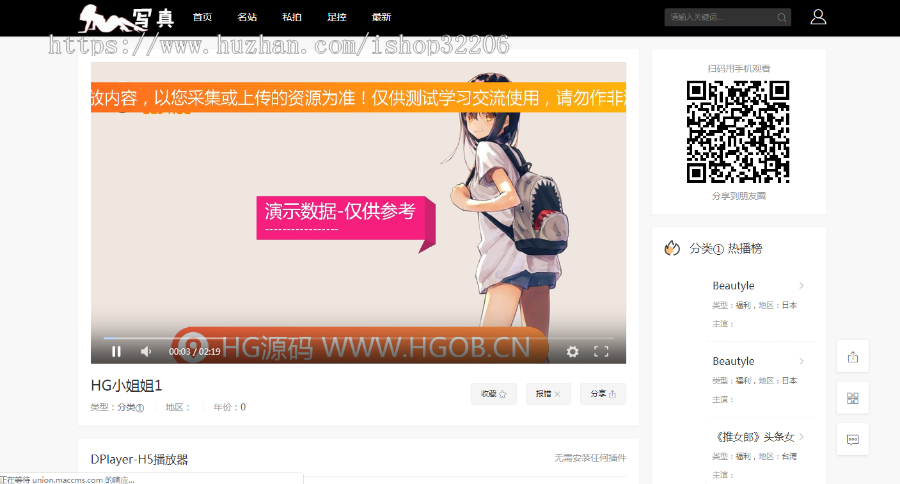Open video player settings gear
900x484 pixels.
pos(572,351)
